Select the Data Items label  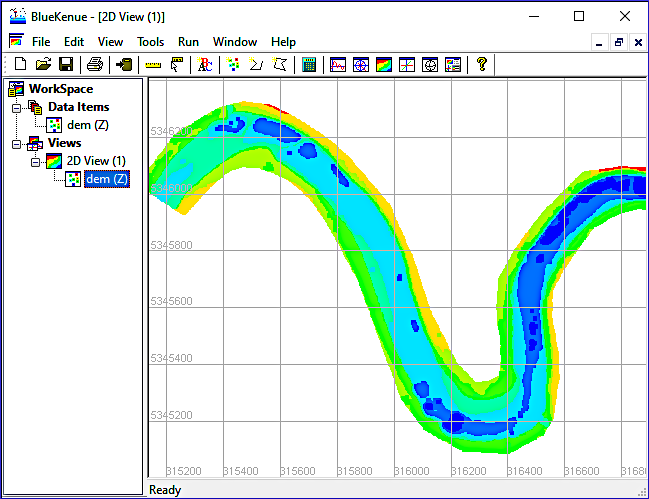pyautogui.click(x=79, y=107)
